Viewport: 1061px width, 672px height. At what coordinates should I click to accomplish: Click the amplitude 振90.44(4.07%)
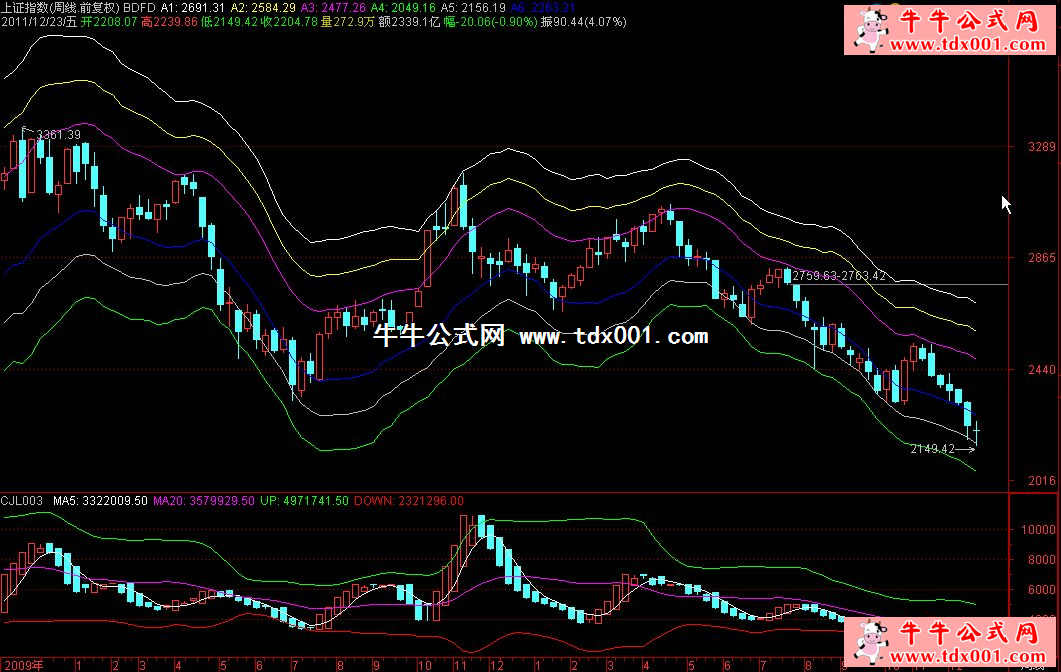coord(583,22)
